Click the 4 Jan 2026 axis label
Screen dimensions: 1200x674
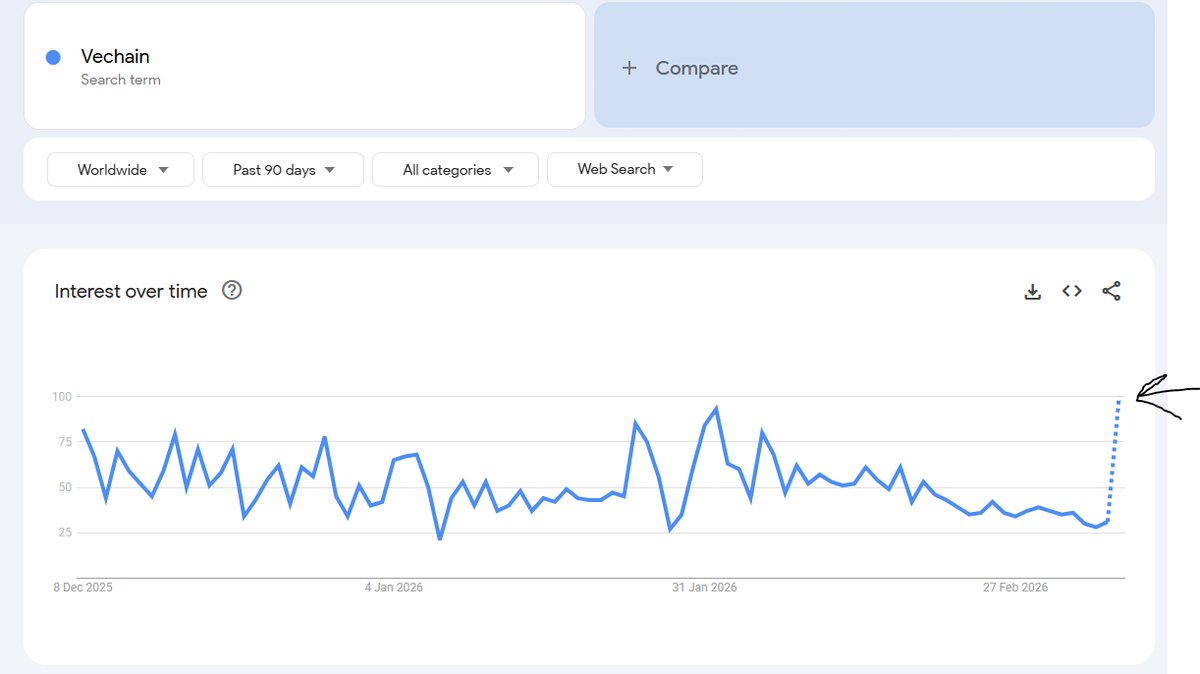point(394,587)
